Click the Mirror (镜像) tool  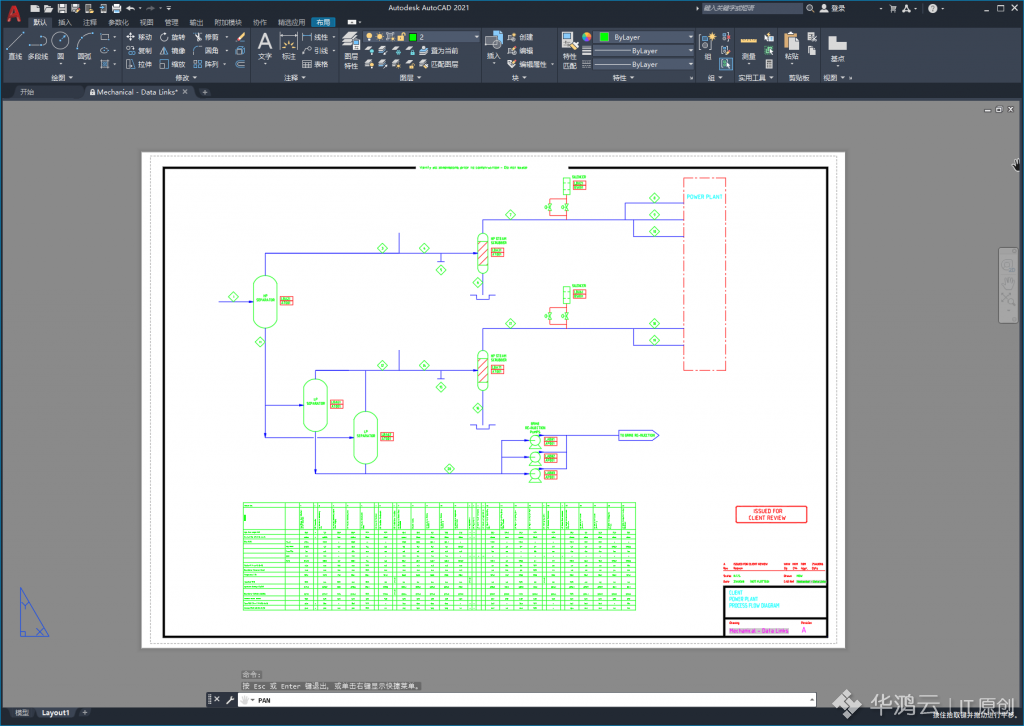[x=172, y=50]
